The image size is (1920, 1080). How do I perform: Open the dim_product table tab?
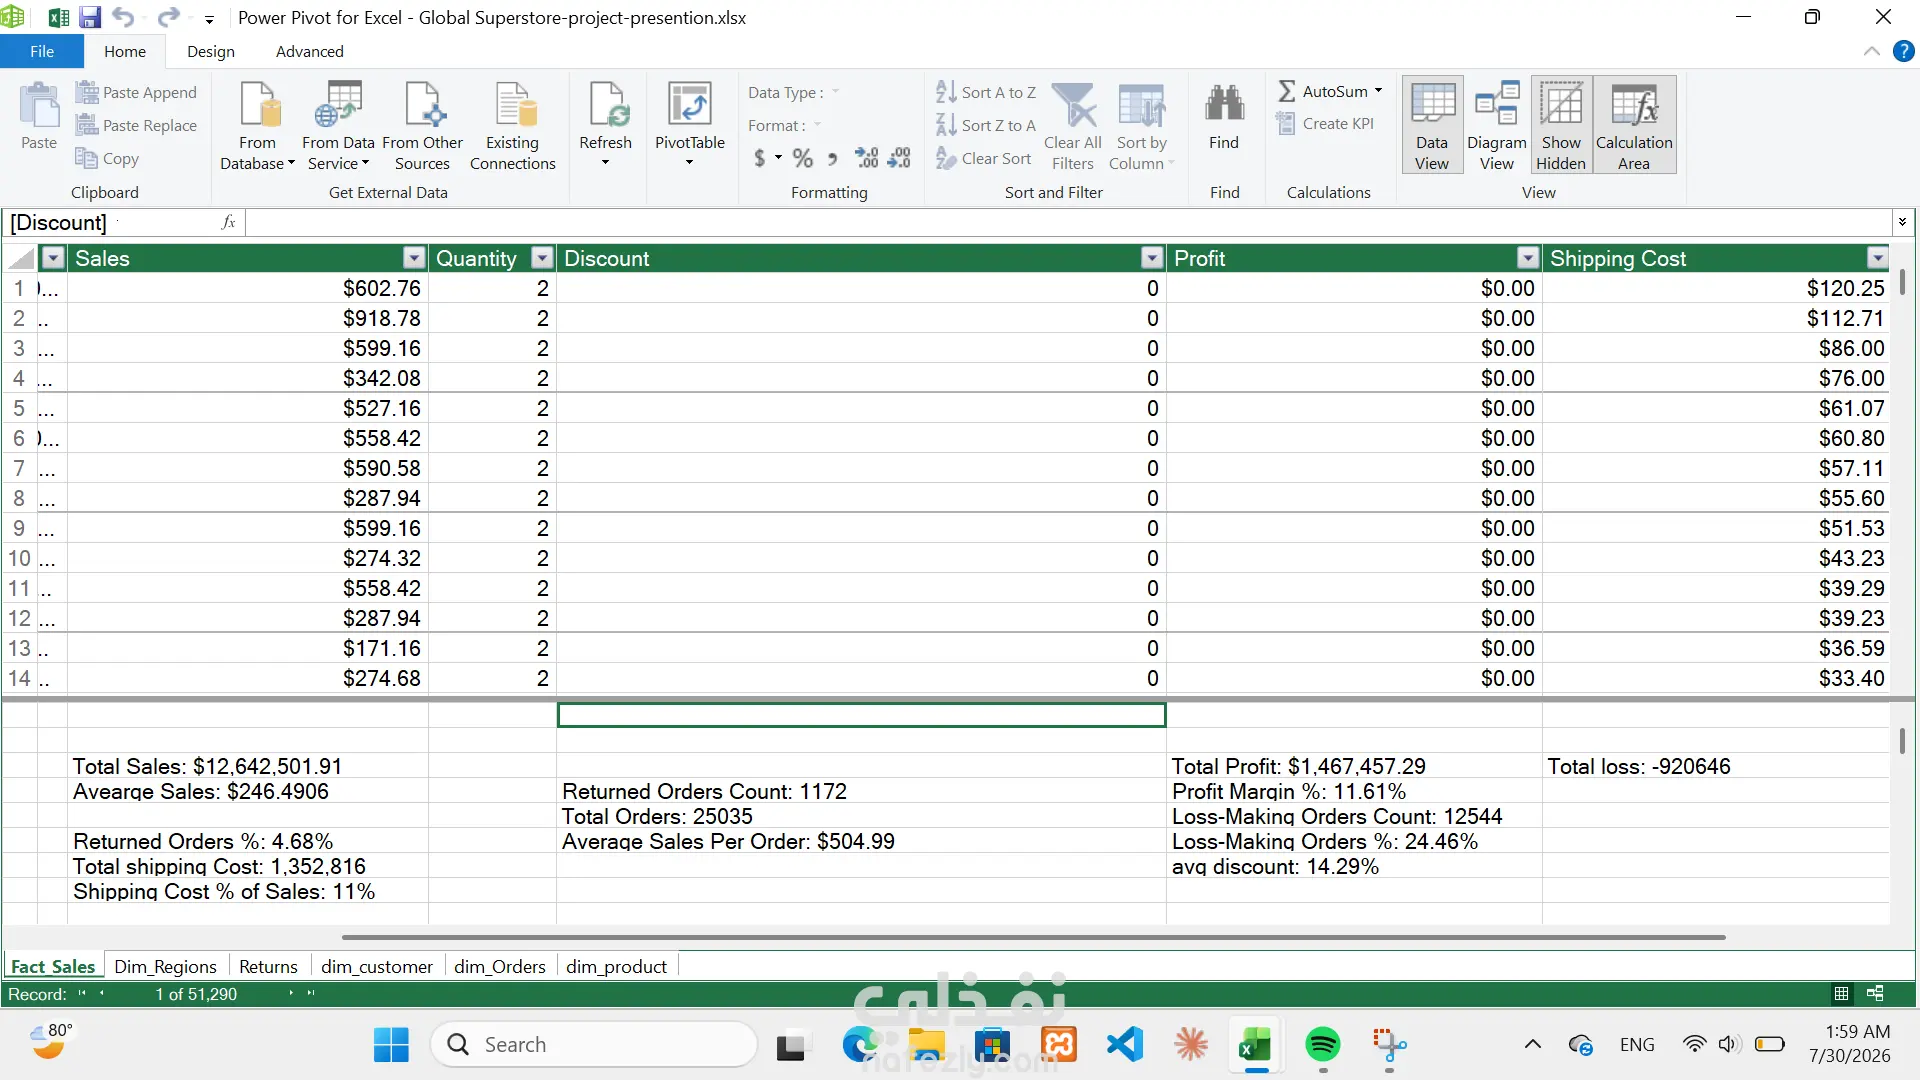pos(616,966)
